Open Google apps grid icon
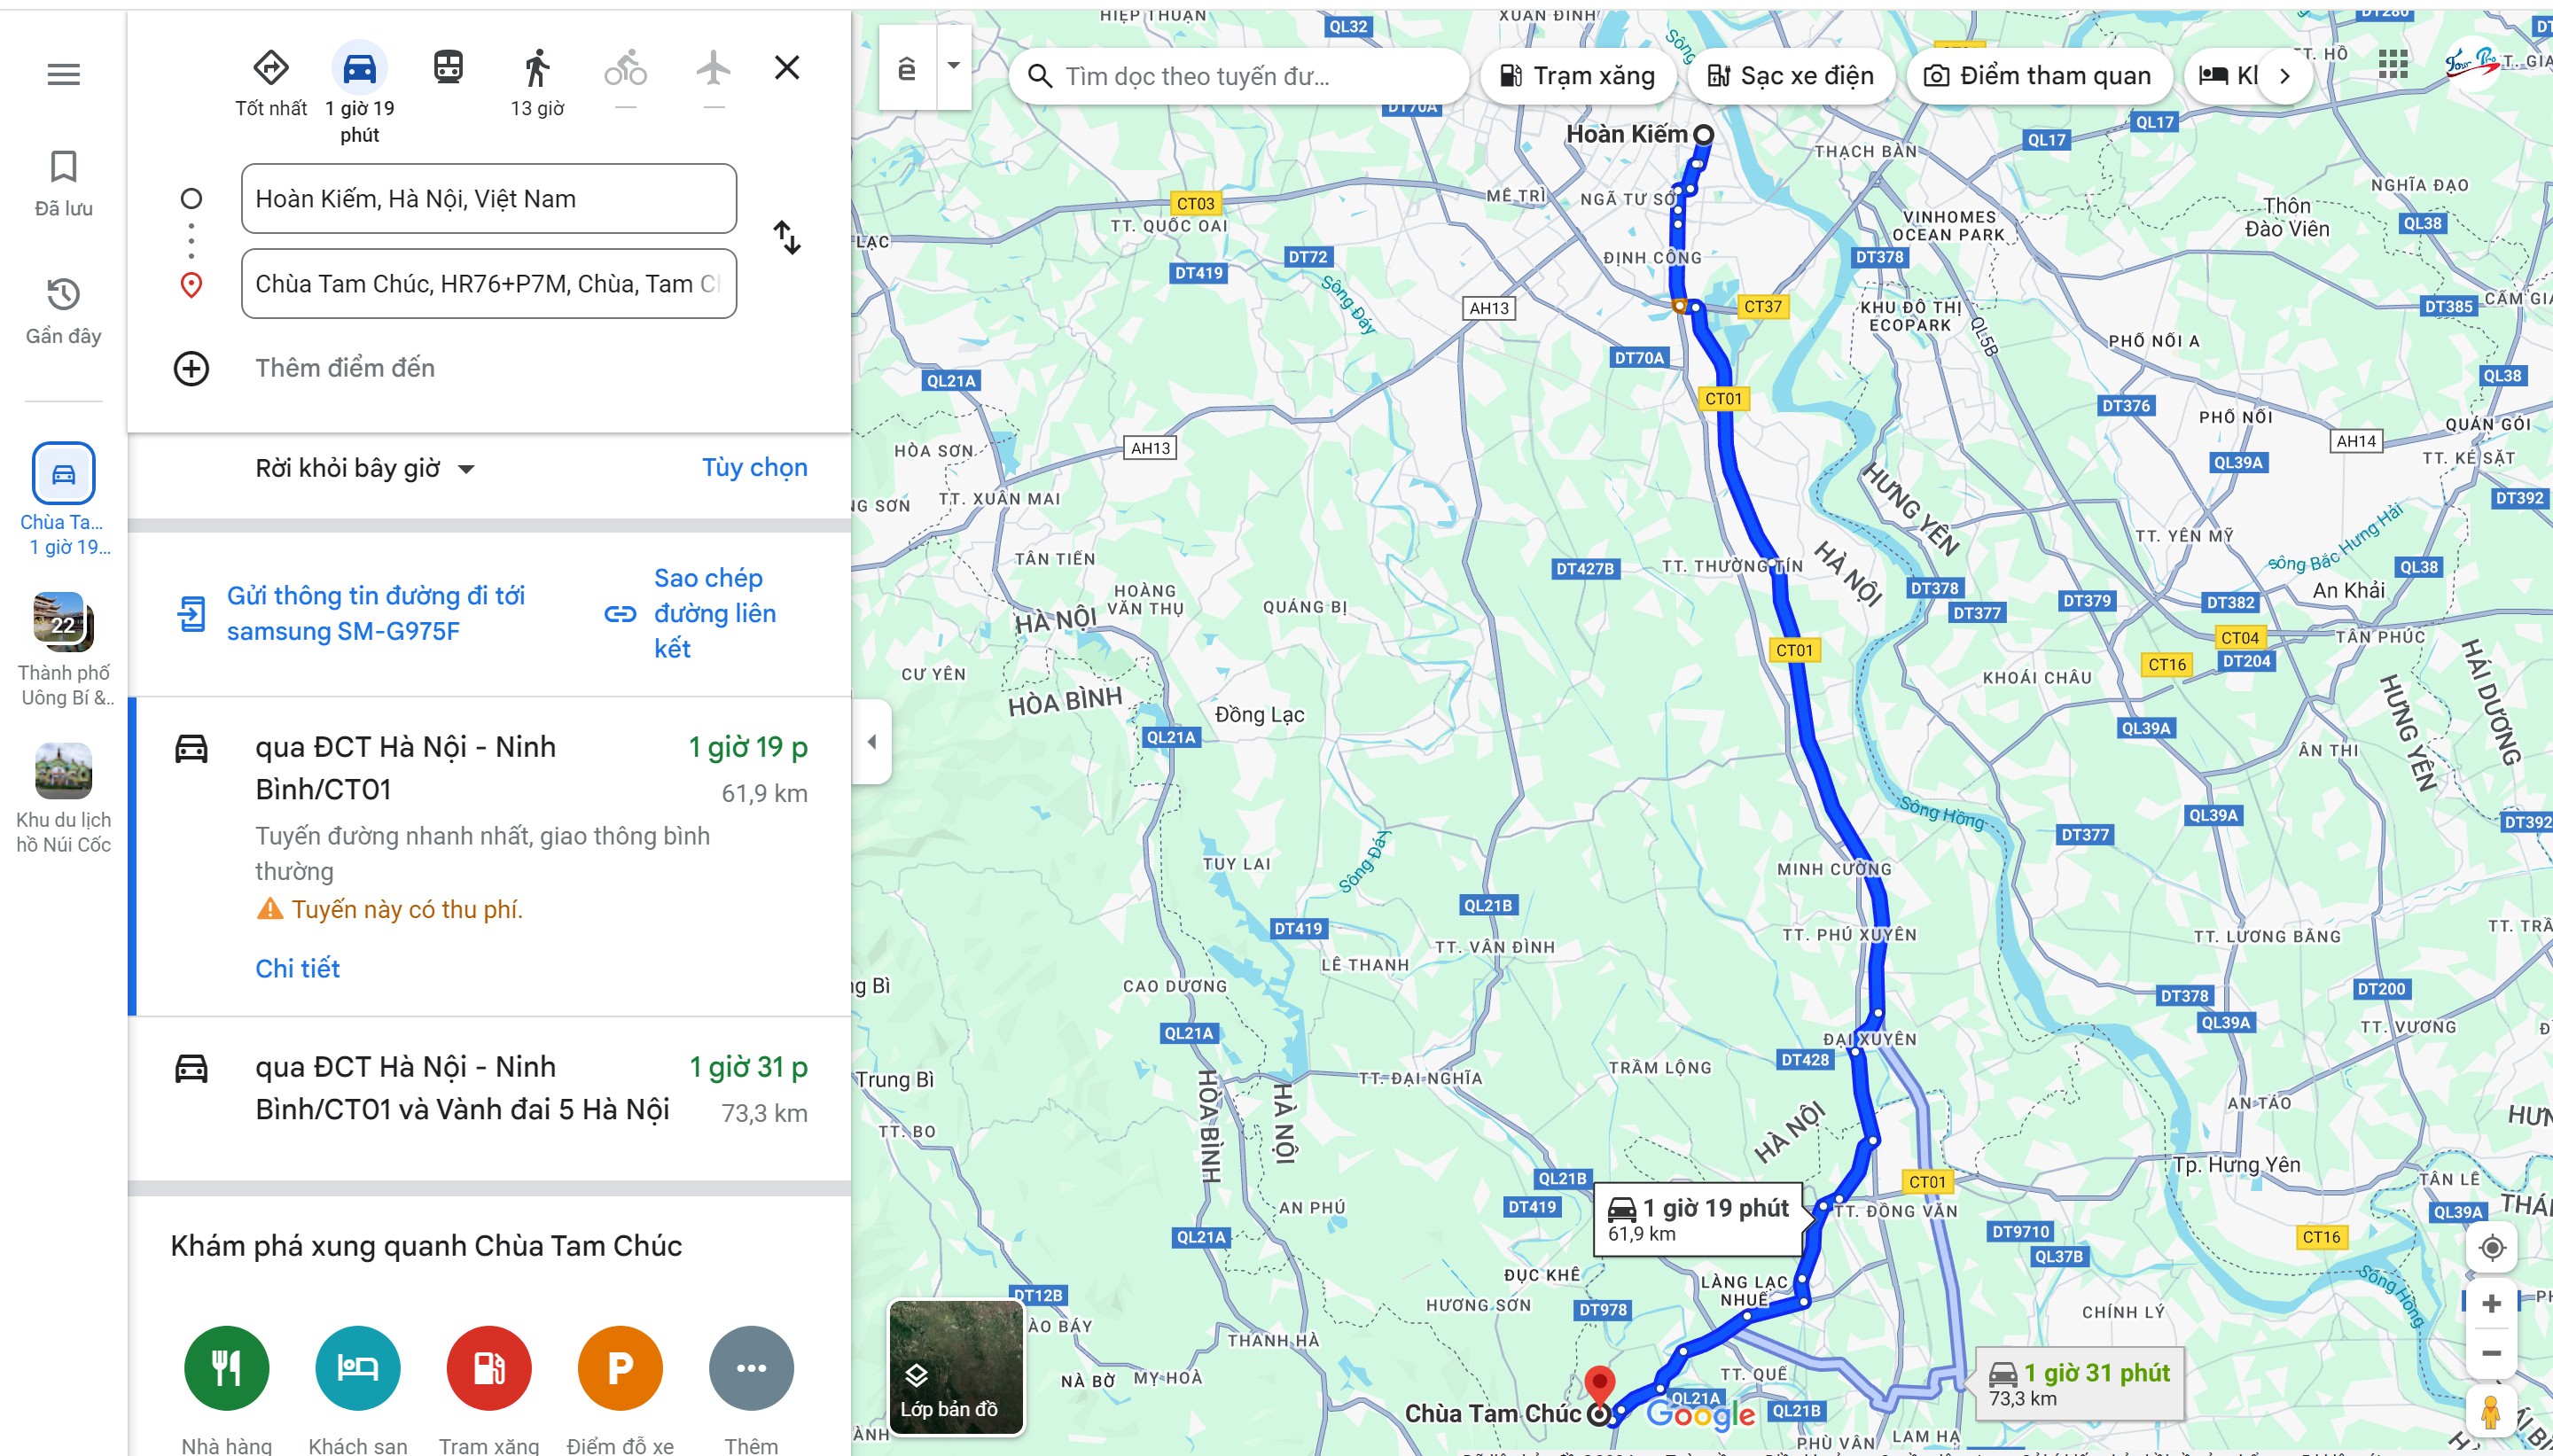This screenshot has height=1456, width=2553. [x=2392, y=65]
